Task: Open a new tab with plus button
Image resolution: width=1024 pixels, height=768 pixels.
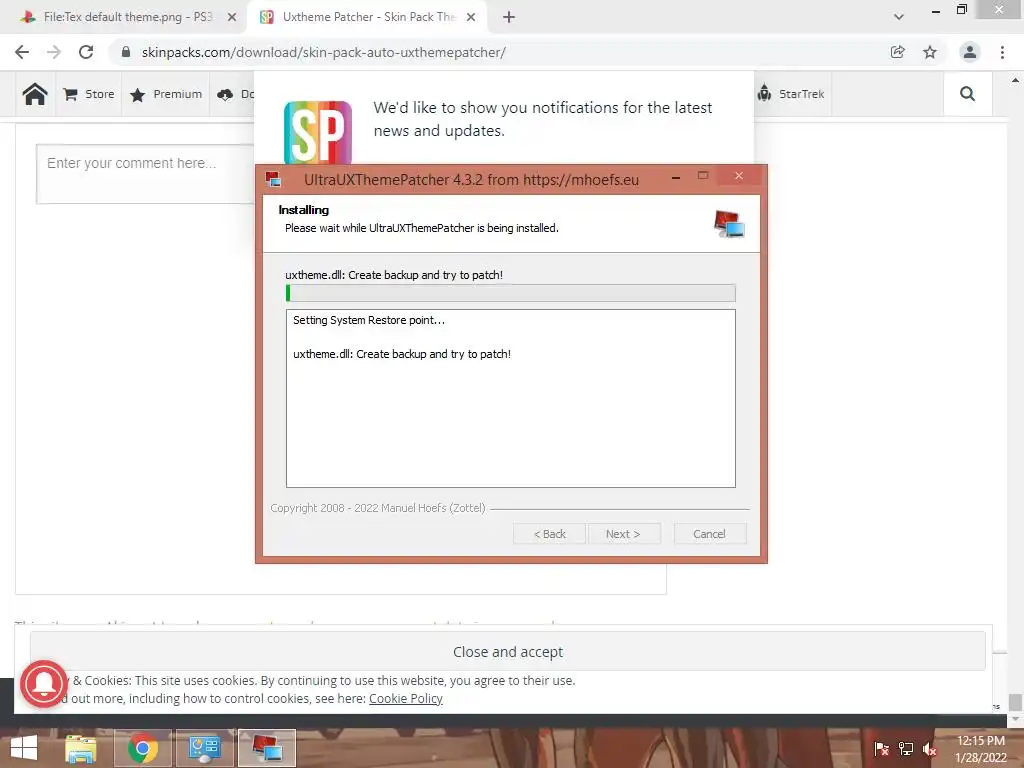Action: [509, 17]
